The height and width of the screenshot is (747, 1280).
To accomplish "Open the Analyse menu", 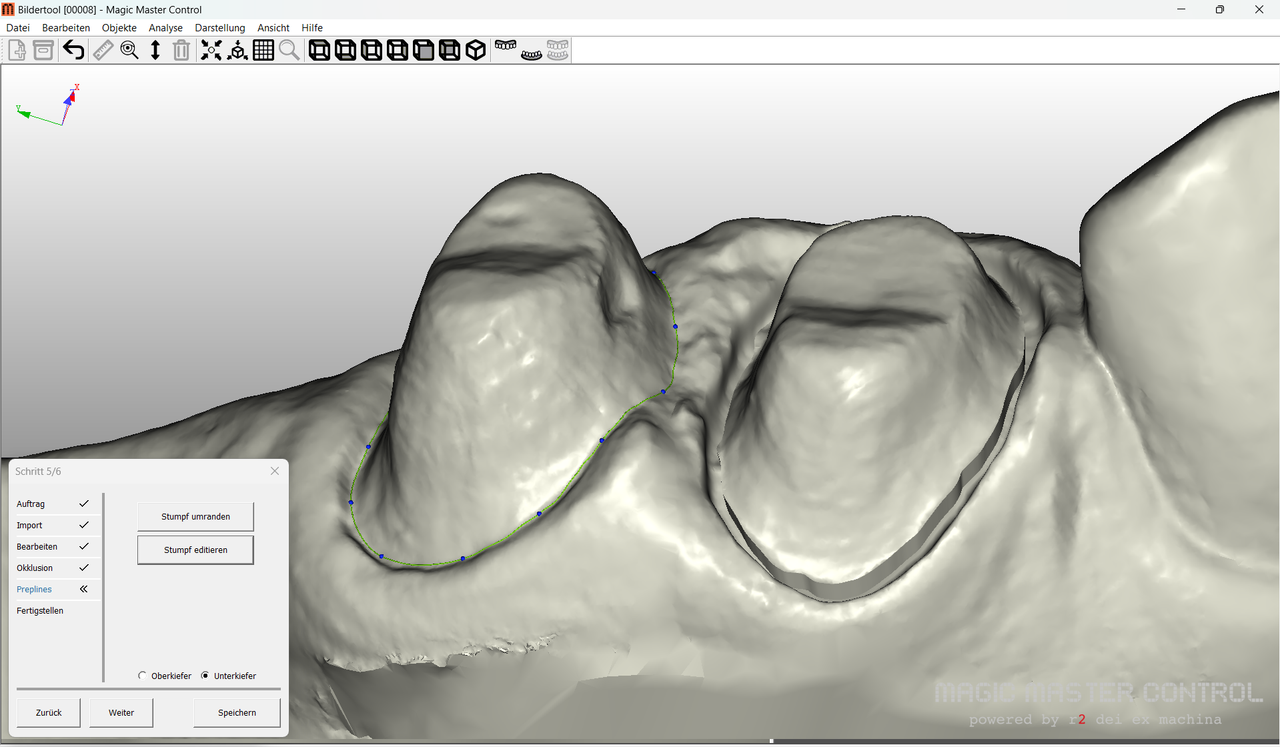I will point(166,28).
